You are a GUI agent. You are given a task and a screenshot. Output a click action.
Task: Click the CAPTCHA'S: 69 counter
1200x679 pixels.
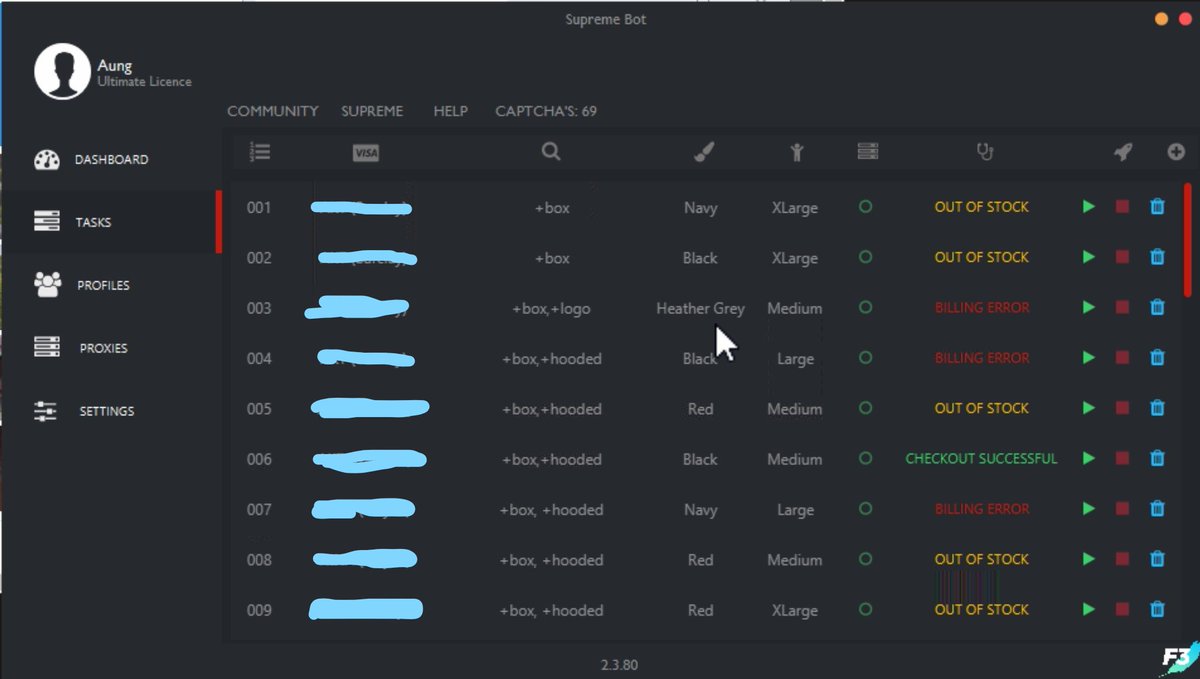tap(546, 111)
